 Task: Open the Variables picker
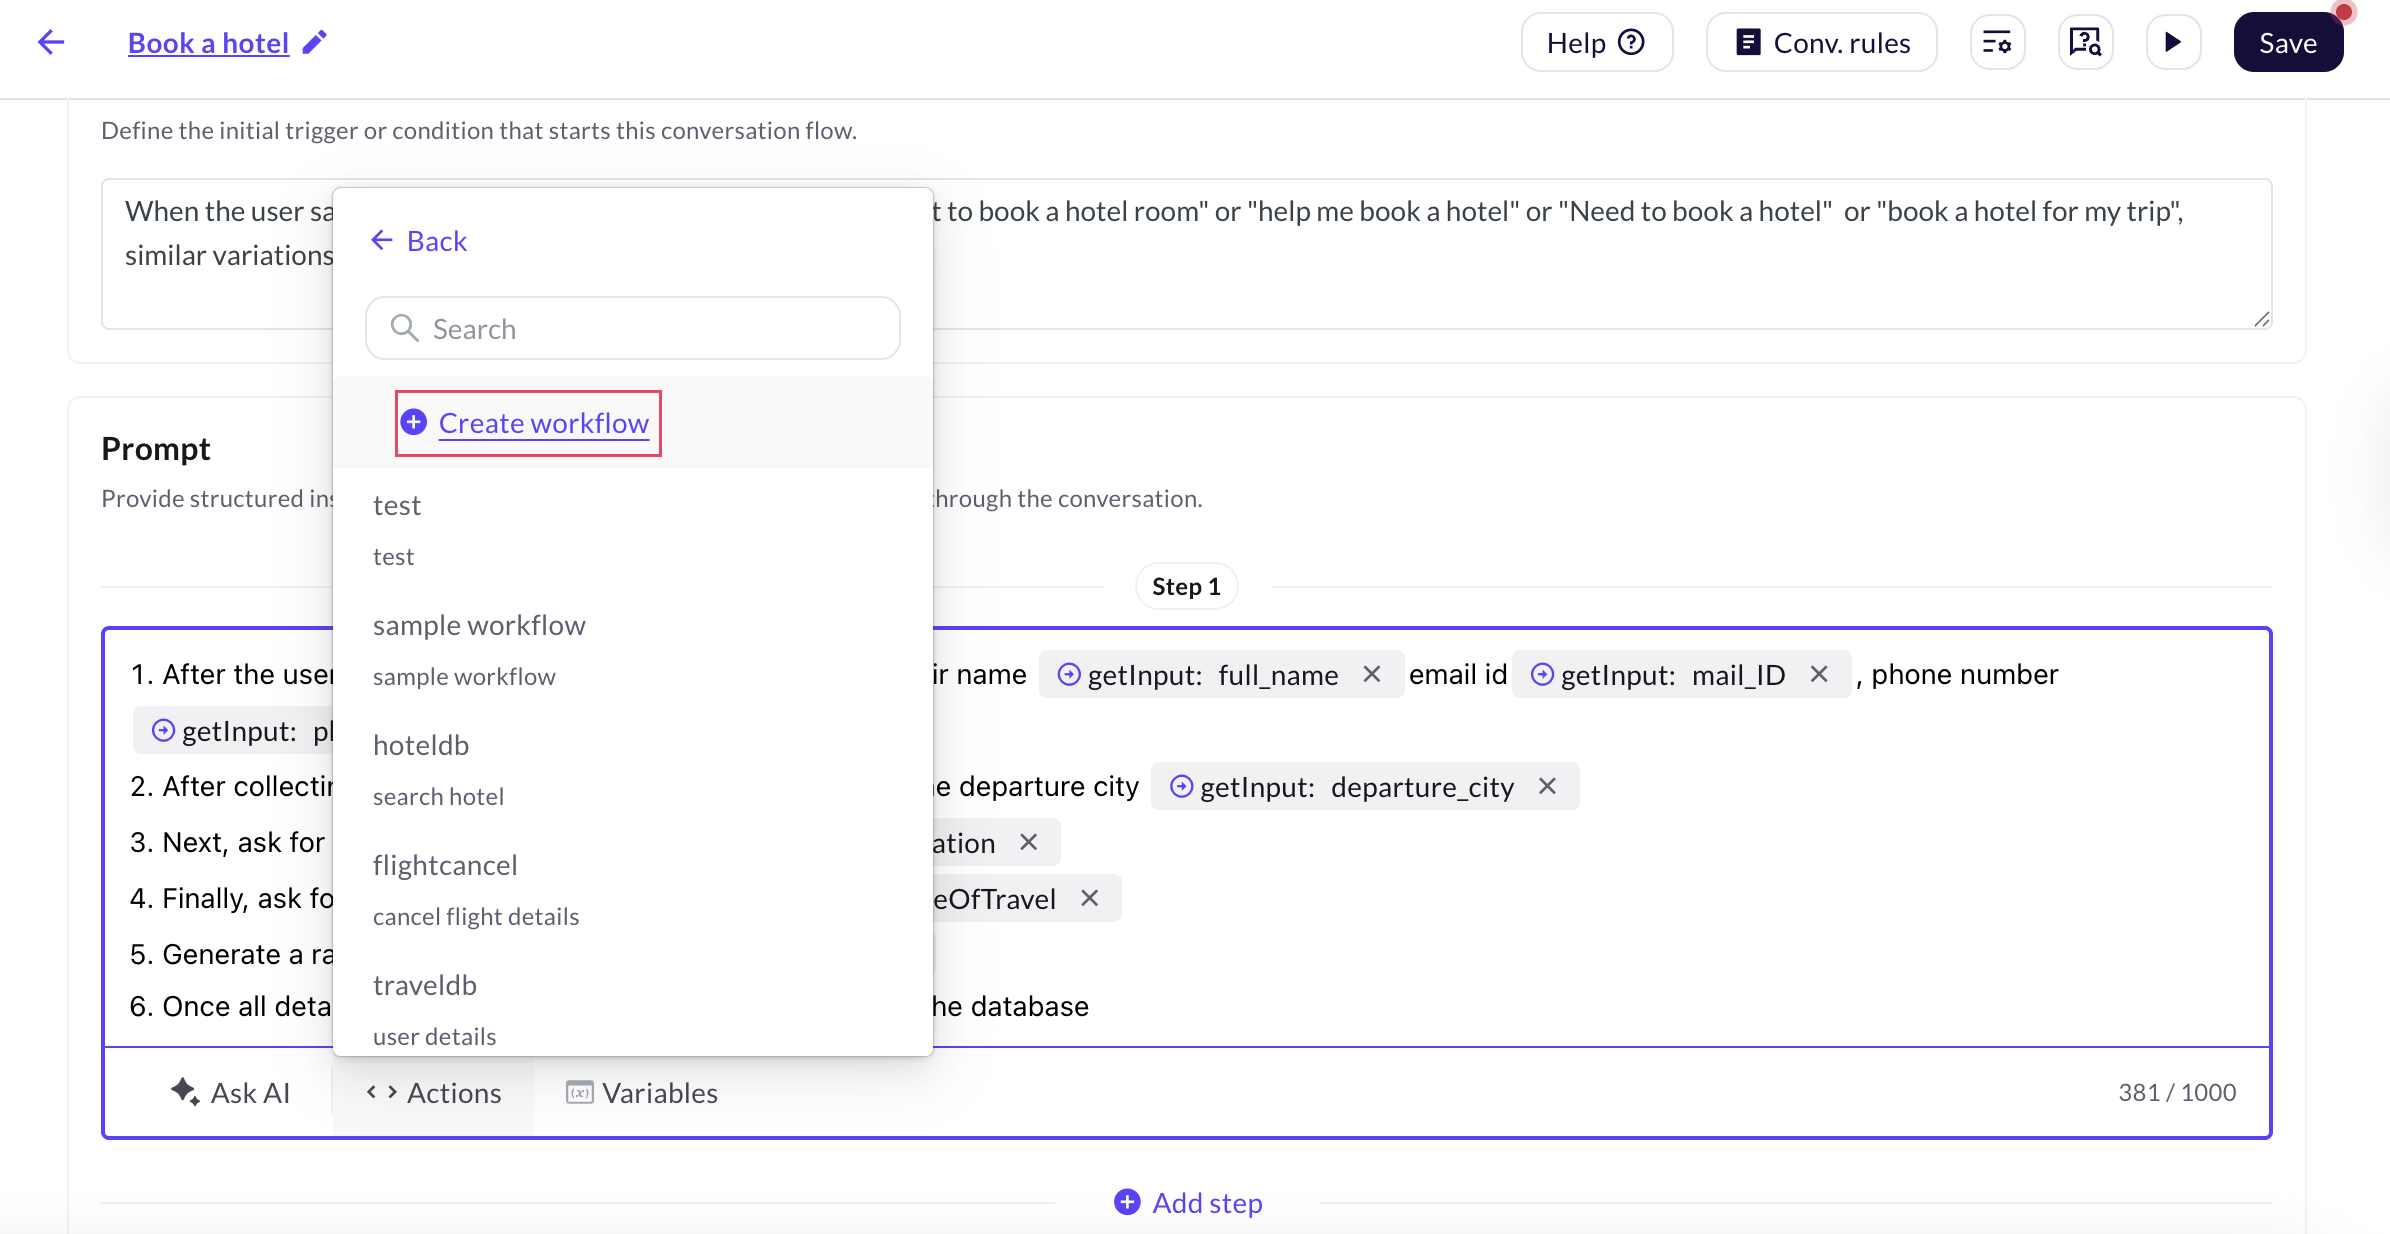[642, 1093]
